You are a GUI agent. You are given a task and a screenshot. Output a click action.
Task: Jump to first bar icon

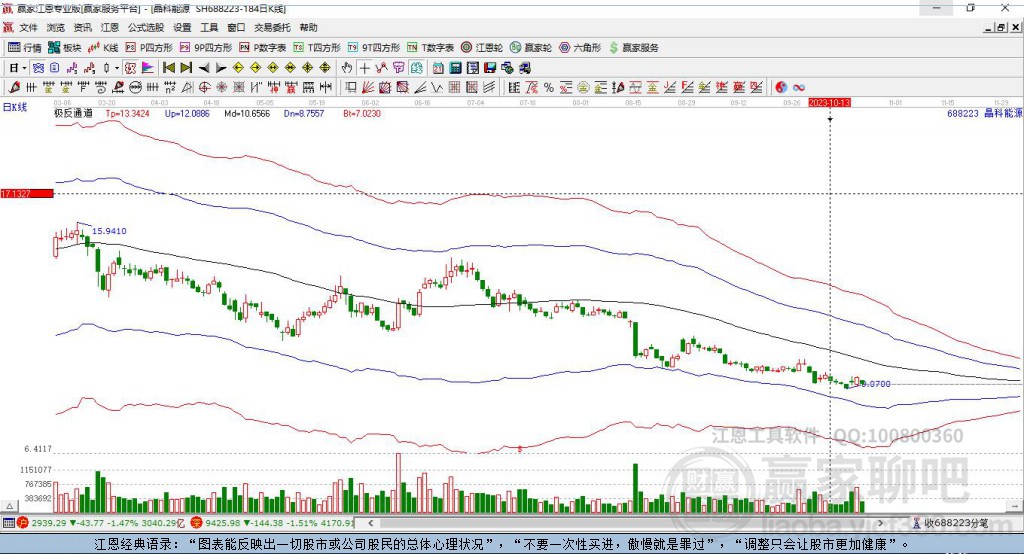click(x=168, y=68)
